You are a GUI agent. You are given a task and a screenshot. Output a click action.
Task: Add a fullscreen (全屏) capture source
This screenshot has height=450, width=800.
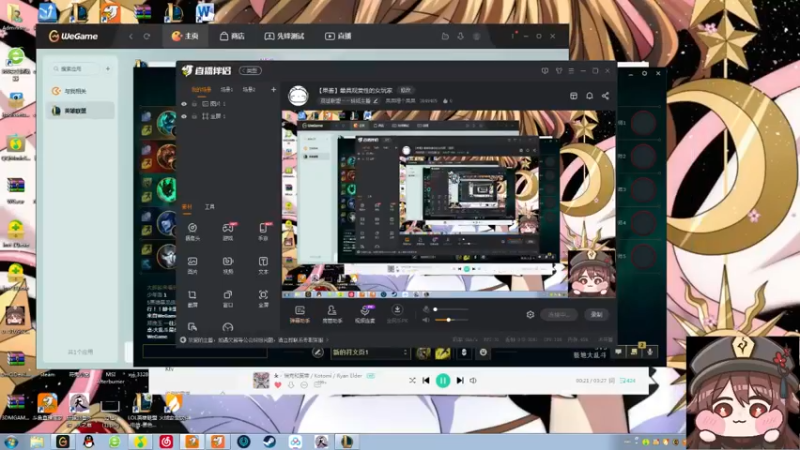point(263,298)
